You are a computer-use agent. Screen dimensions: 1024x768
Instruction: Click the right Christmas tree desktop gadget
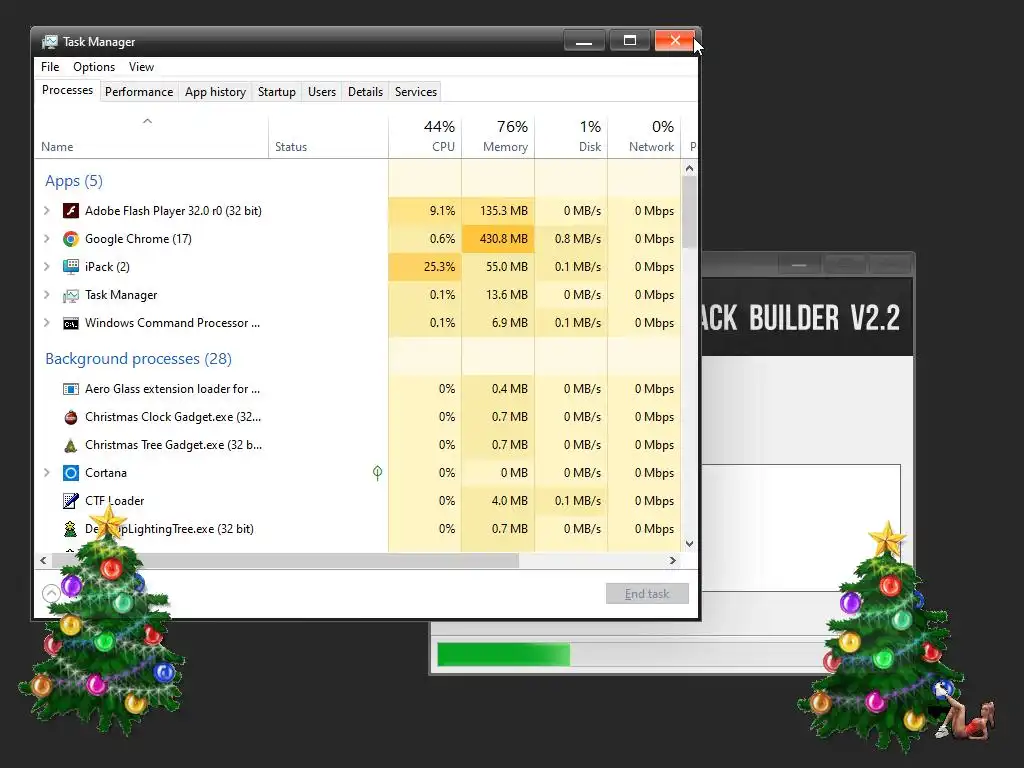point(882,637)
